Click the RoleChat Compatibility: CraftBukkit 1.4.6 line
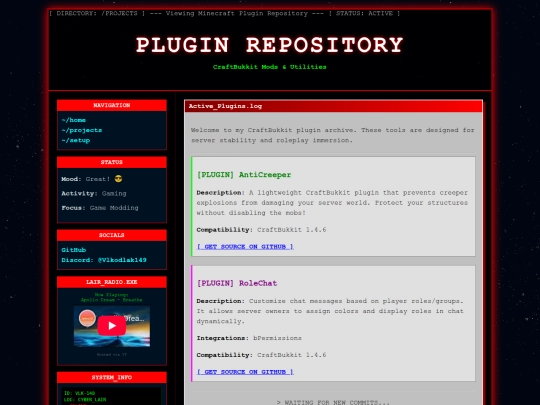The height and width of the screenshot is (405, 540). click(261, 355)
